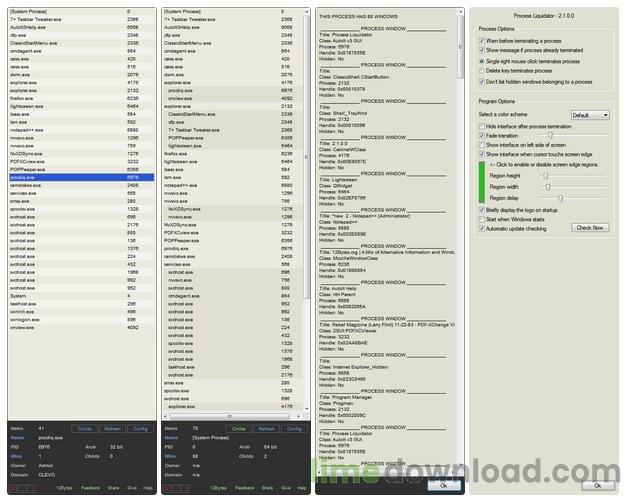Screen dimensions: 628x502
Task: Select ramdiskws.exe in the tree process list
Action: tap(233, 256)
